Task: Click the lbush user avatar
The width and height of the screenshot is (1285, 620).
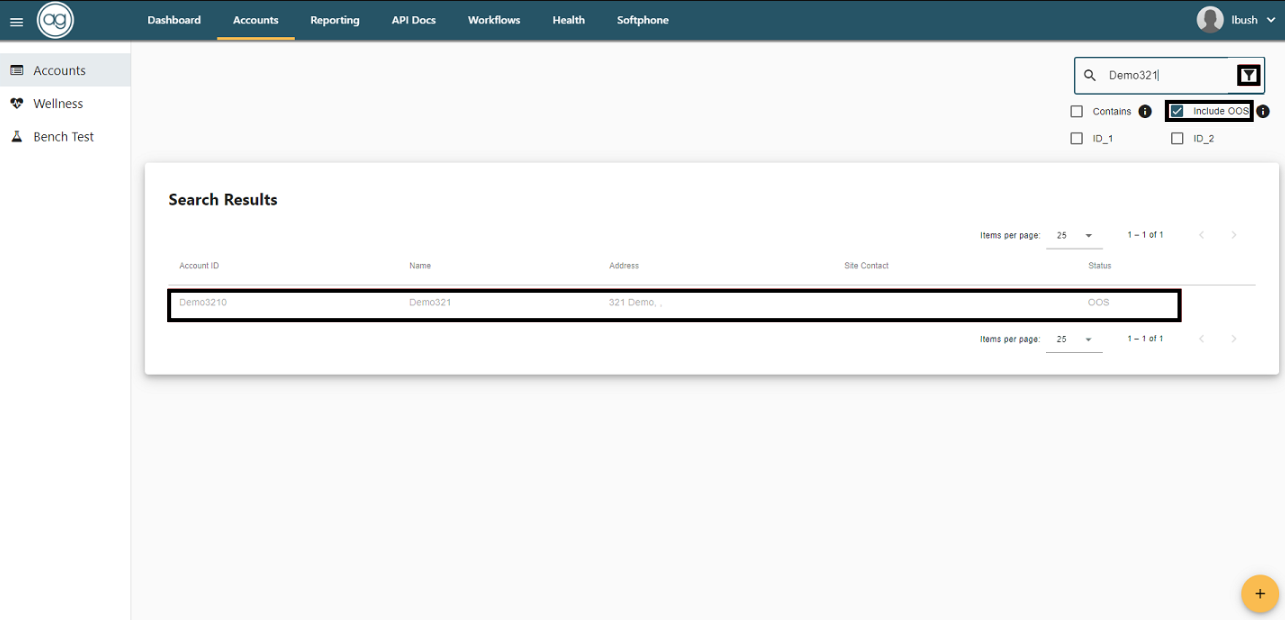Action: (1210, 20)
